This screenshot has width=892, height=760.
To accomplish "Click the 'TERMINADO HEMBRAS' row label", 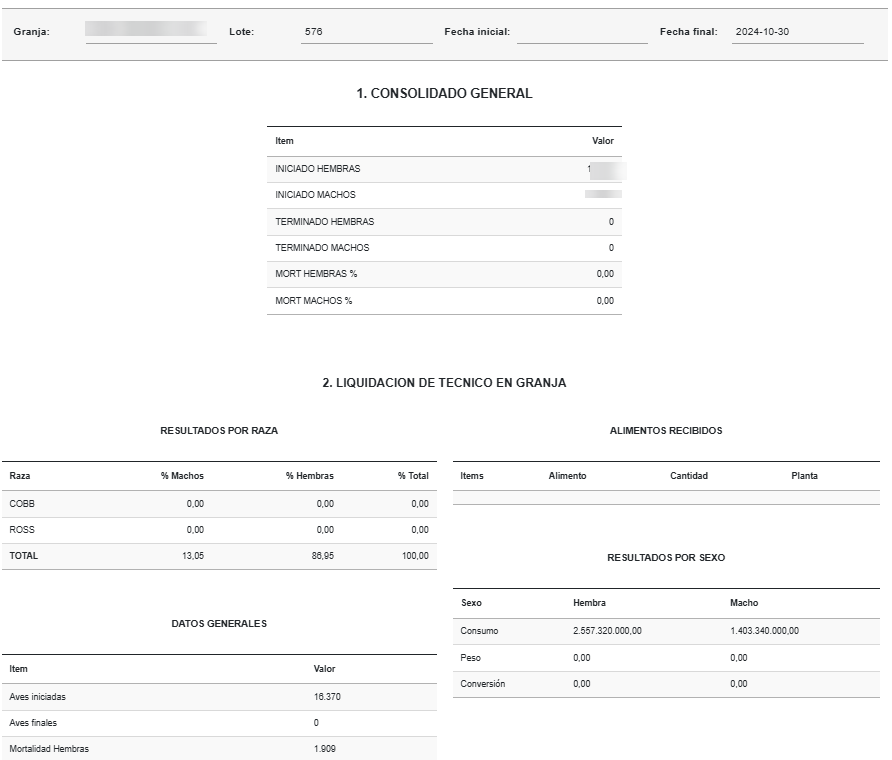I will click(325, 222).
